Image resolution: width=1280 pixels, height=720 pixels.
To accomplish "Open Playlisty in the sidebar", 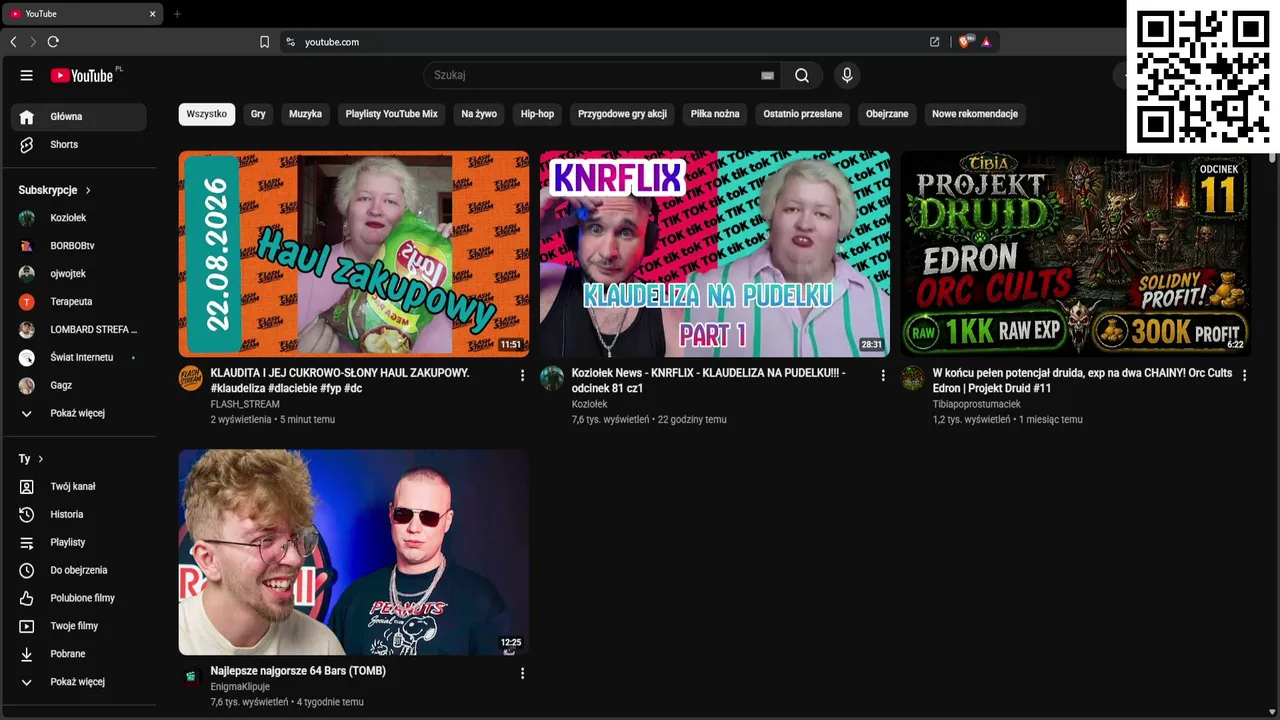I will (79, 543).
